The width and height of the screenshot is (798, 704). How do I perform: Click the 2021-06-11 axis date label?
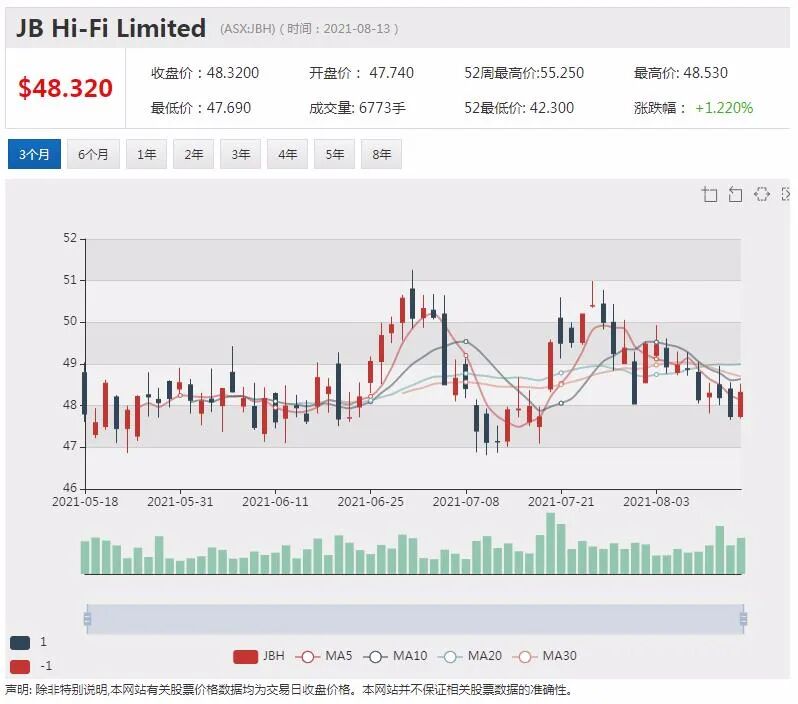tap(275, 502)
